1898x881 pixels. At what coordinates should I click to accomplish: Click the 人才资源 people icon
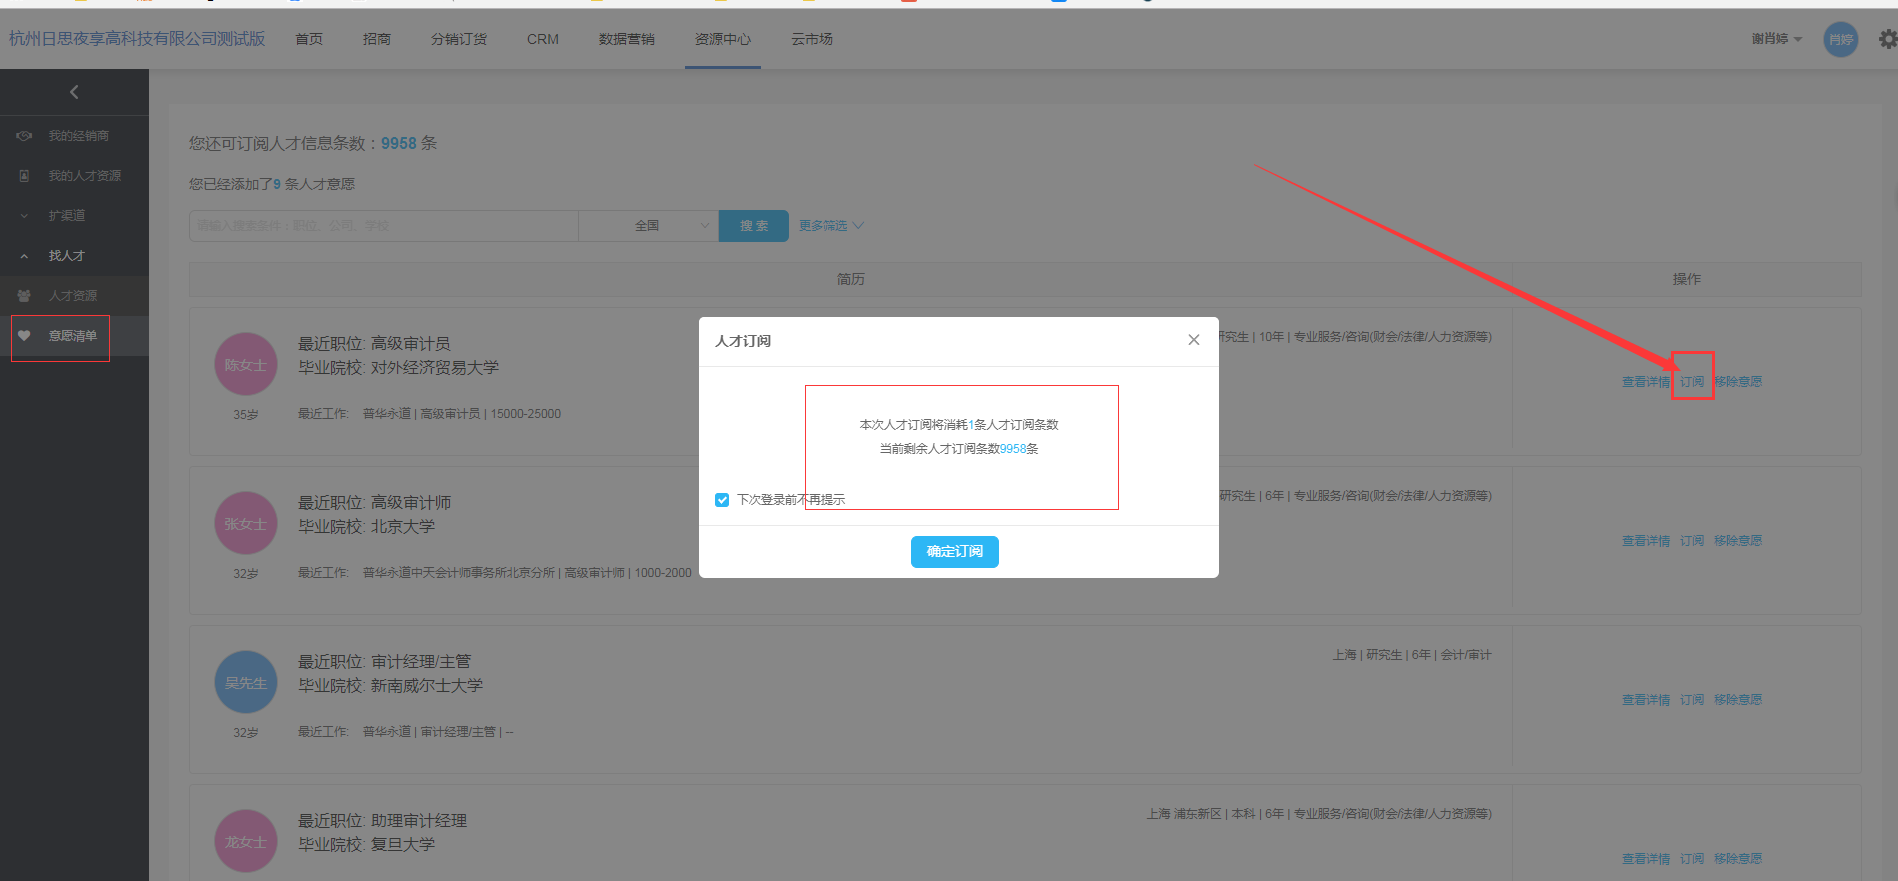[24, 296]
